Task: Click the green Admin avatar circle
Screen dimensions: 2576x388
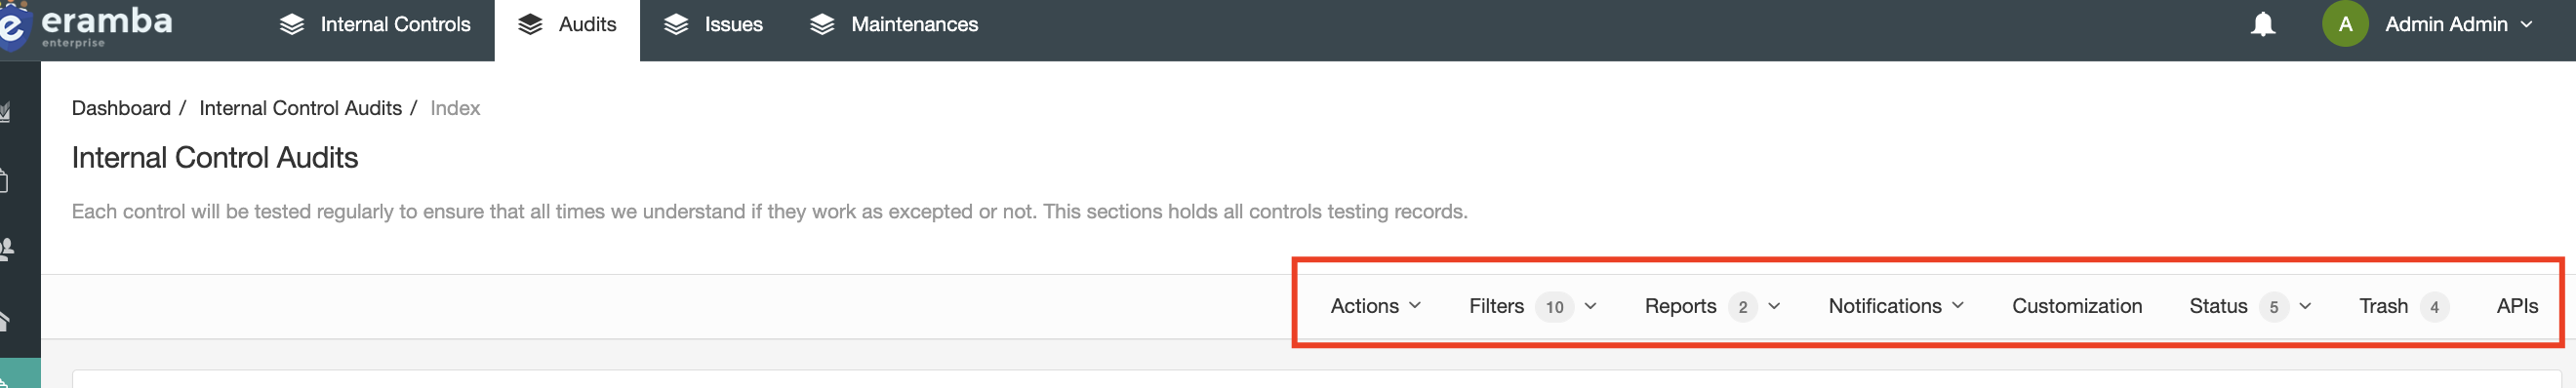Action: (x=2345, y=24)
